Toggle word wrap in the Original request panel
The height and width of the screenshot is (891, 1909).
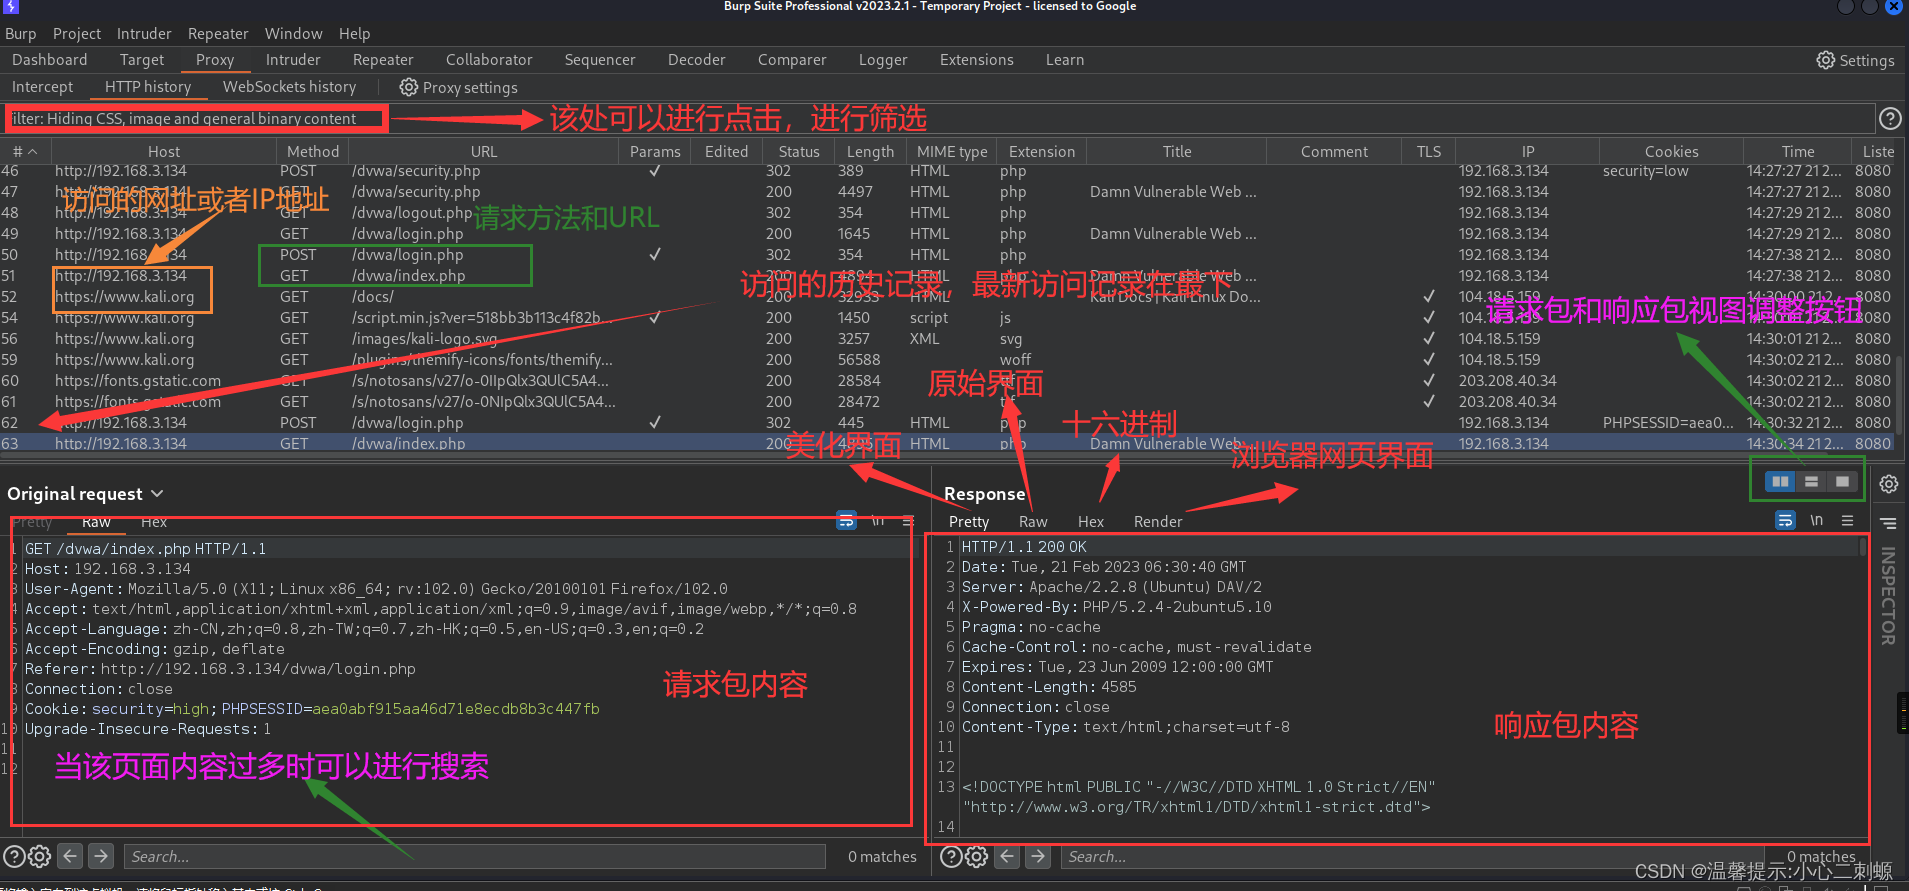coord(846,520)
